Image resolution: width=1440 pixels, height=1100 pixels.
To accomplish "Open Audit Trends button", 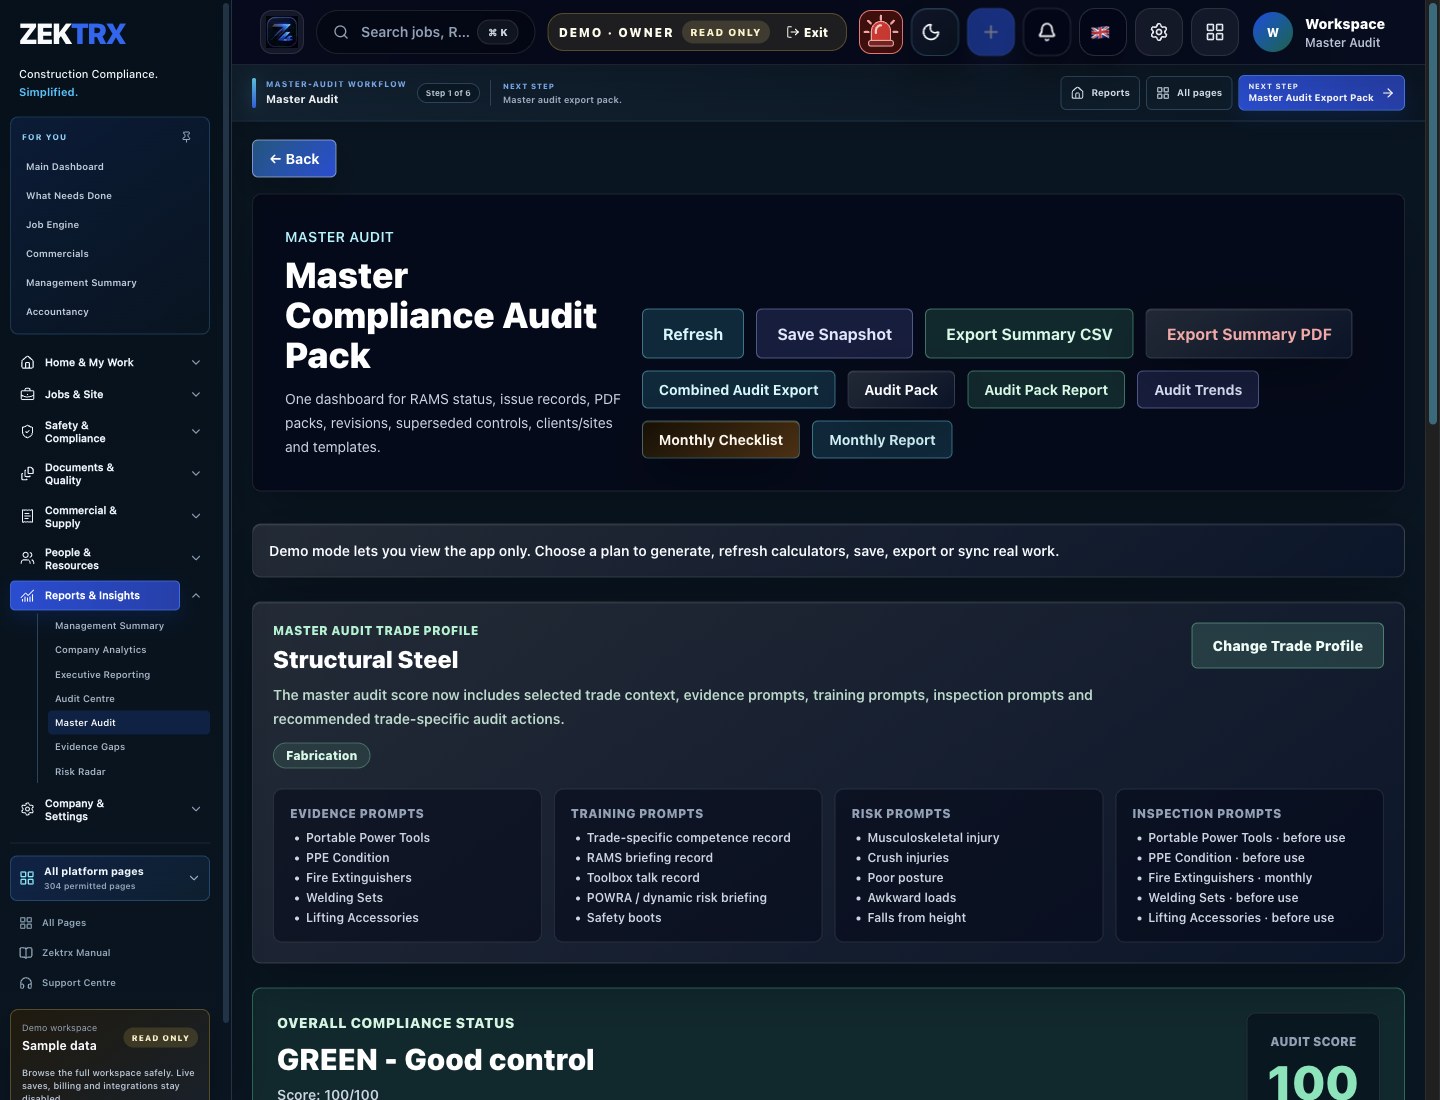I will click(1198, 390).
